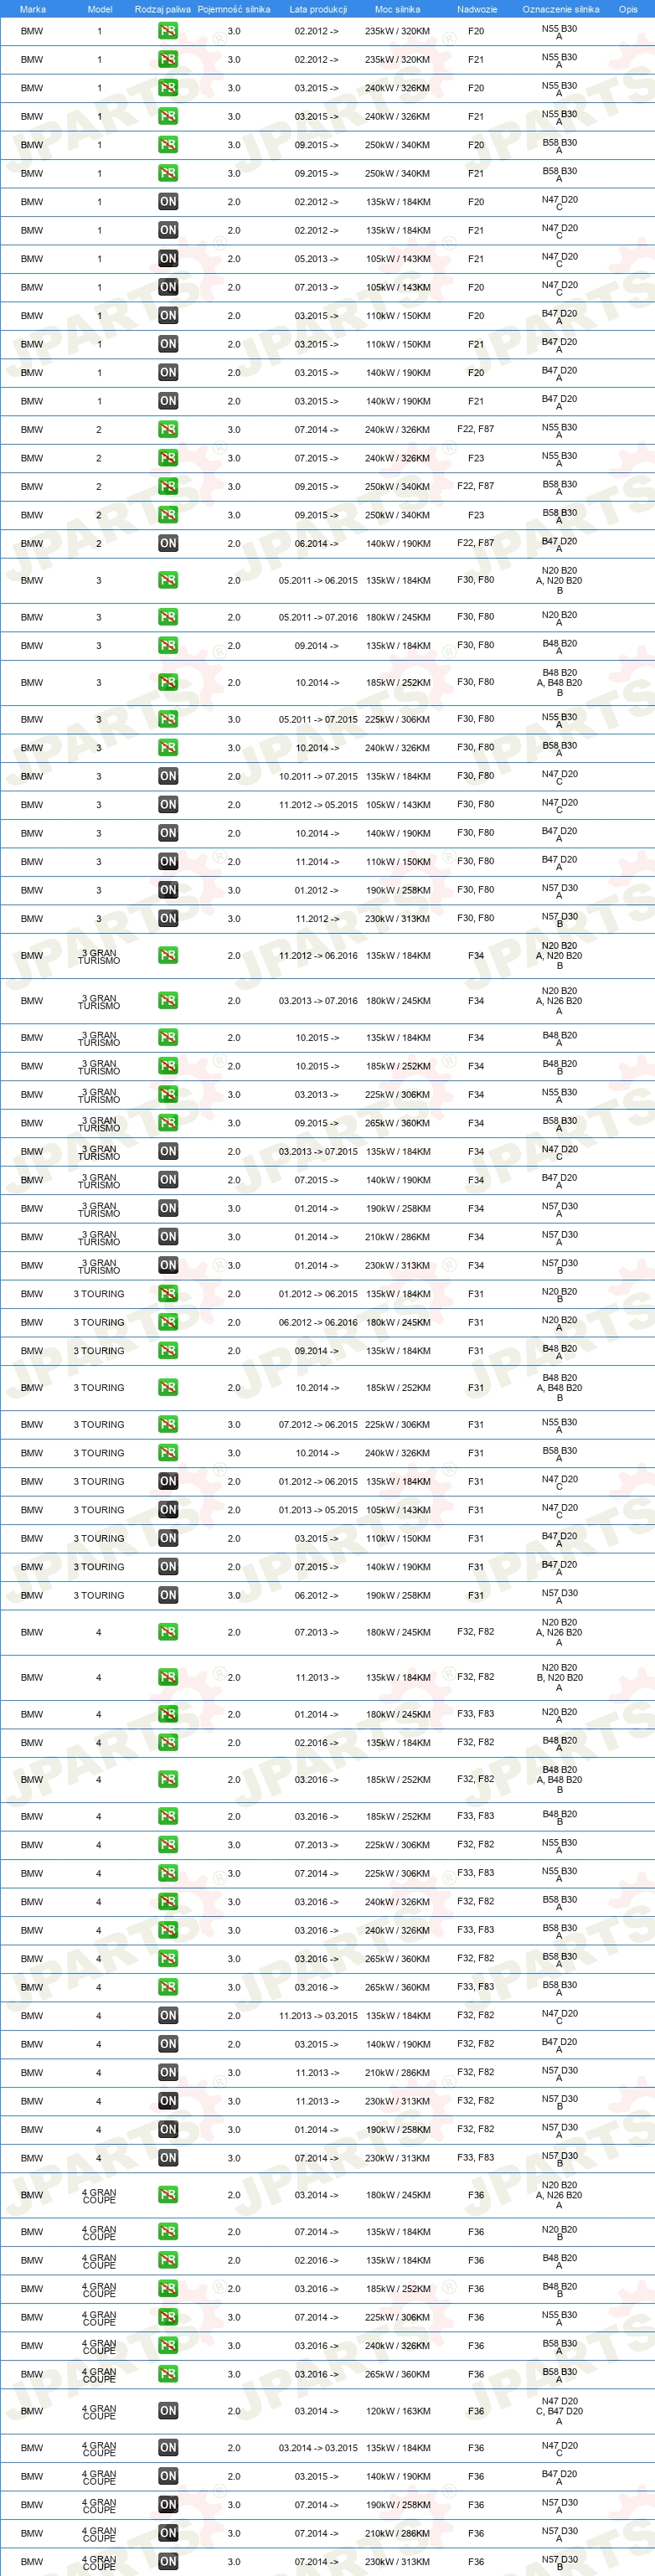Select the '11.2014 ->' production date cell
655x2576 pixels.
(x=317, y=862)
